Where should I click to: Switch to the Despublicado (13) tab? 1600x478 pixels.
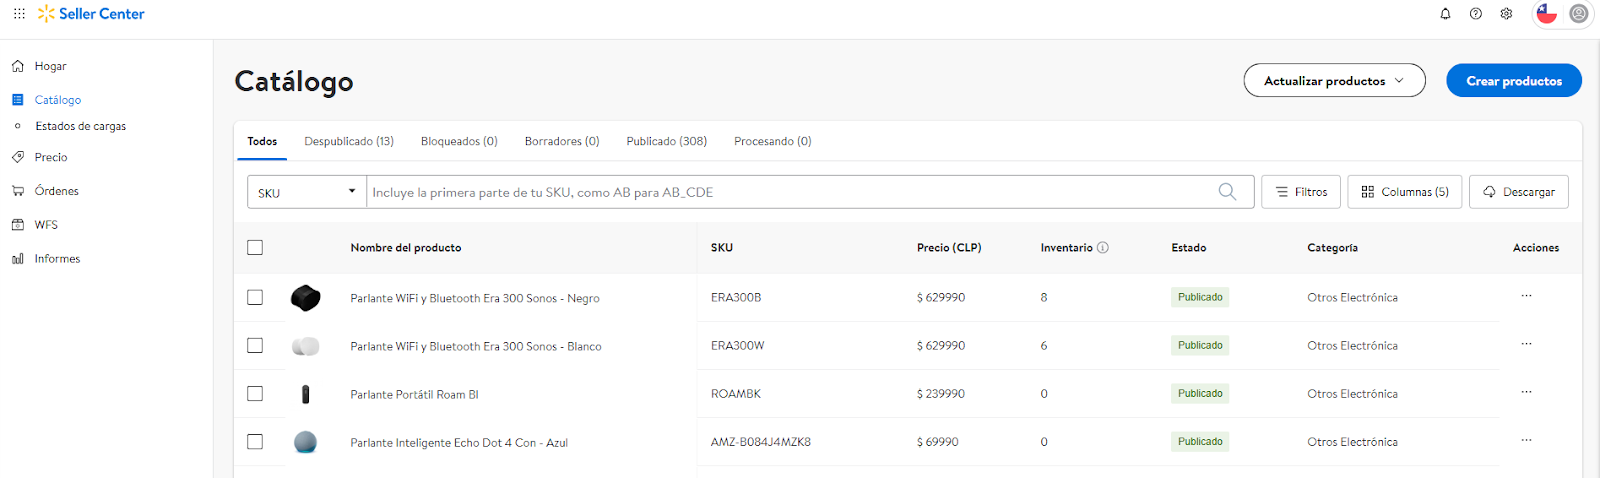pyautogui.click(x=349, y=141)
